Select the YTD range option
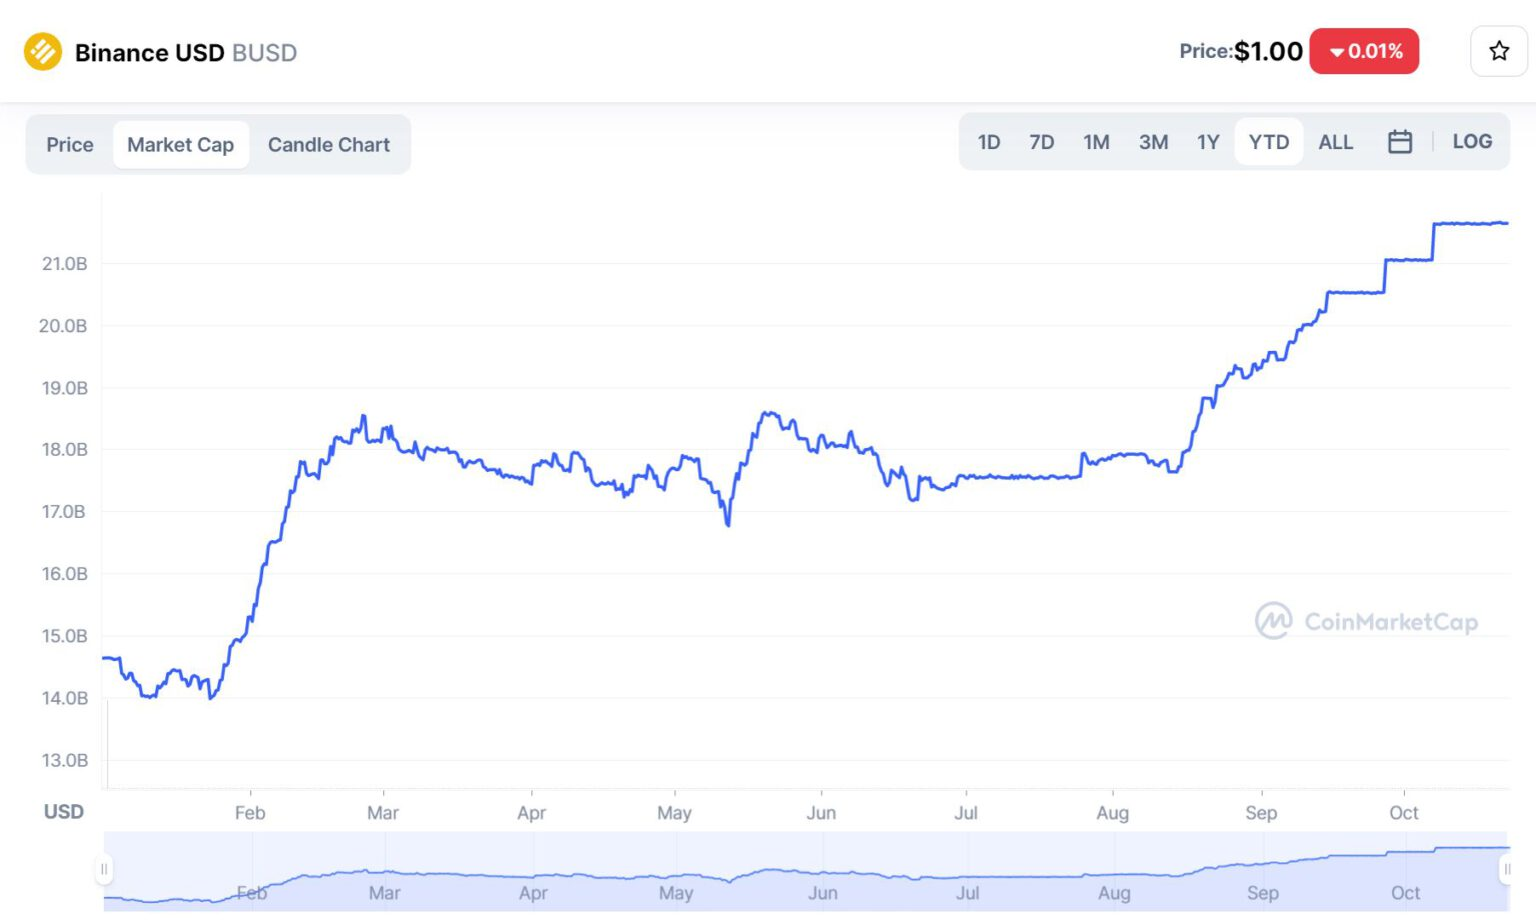 [x=1268, y=142]
